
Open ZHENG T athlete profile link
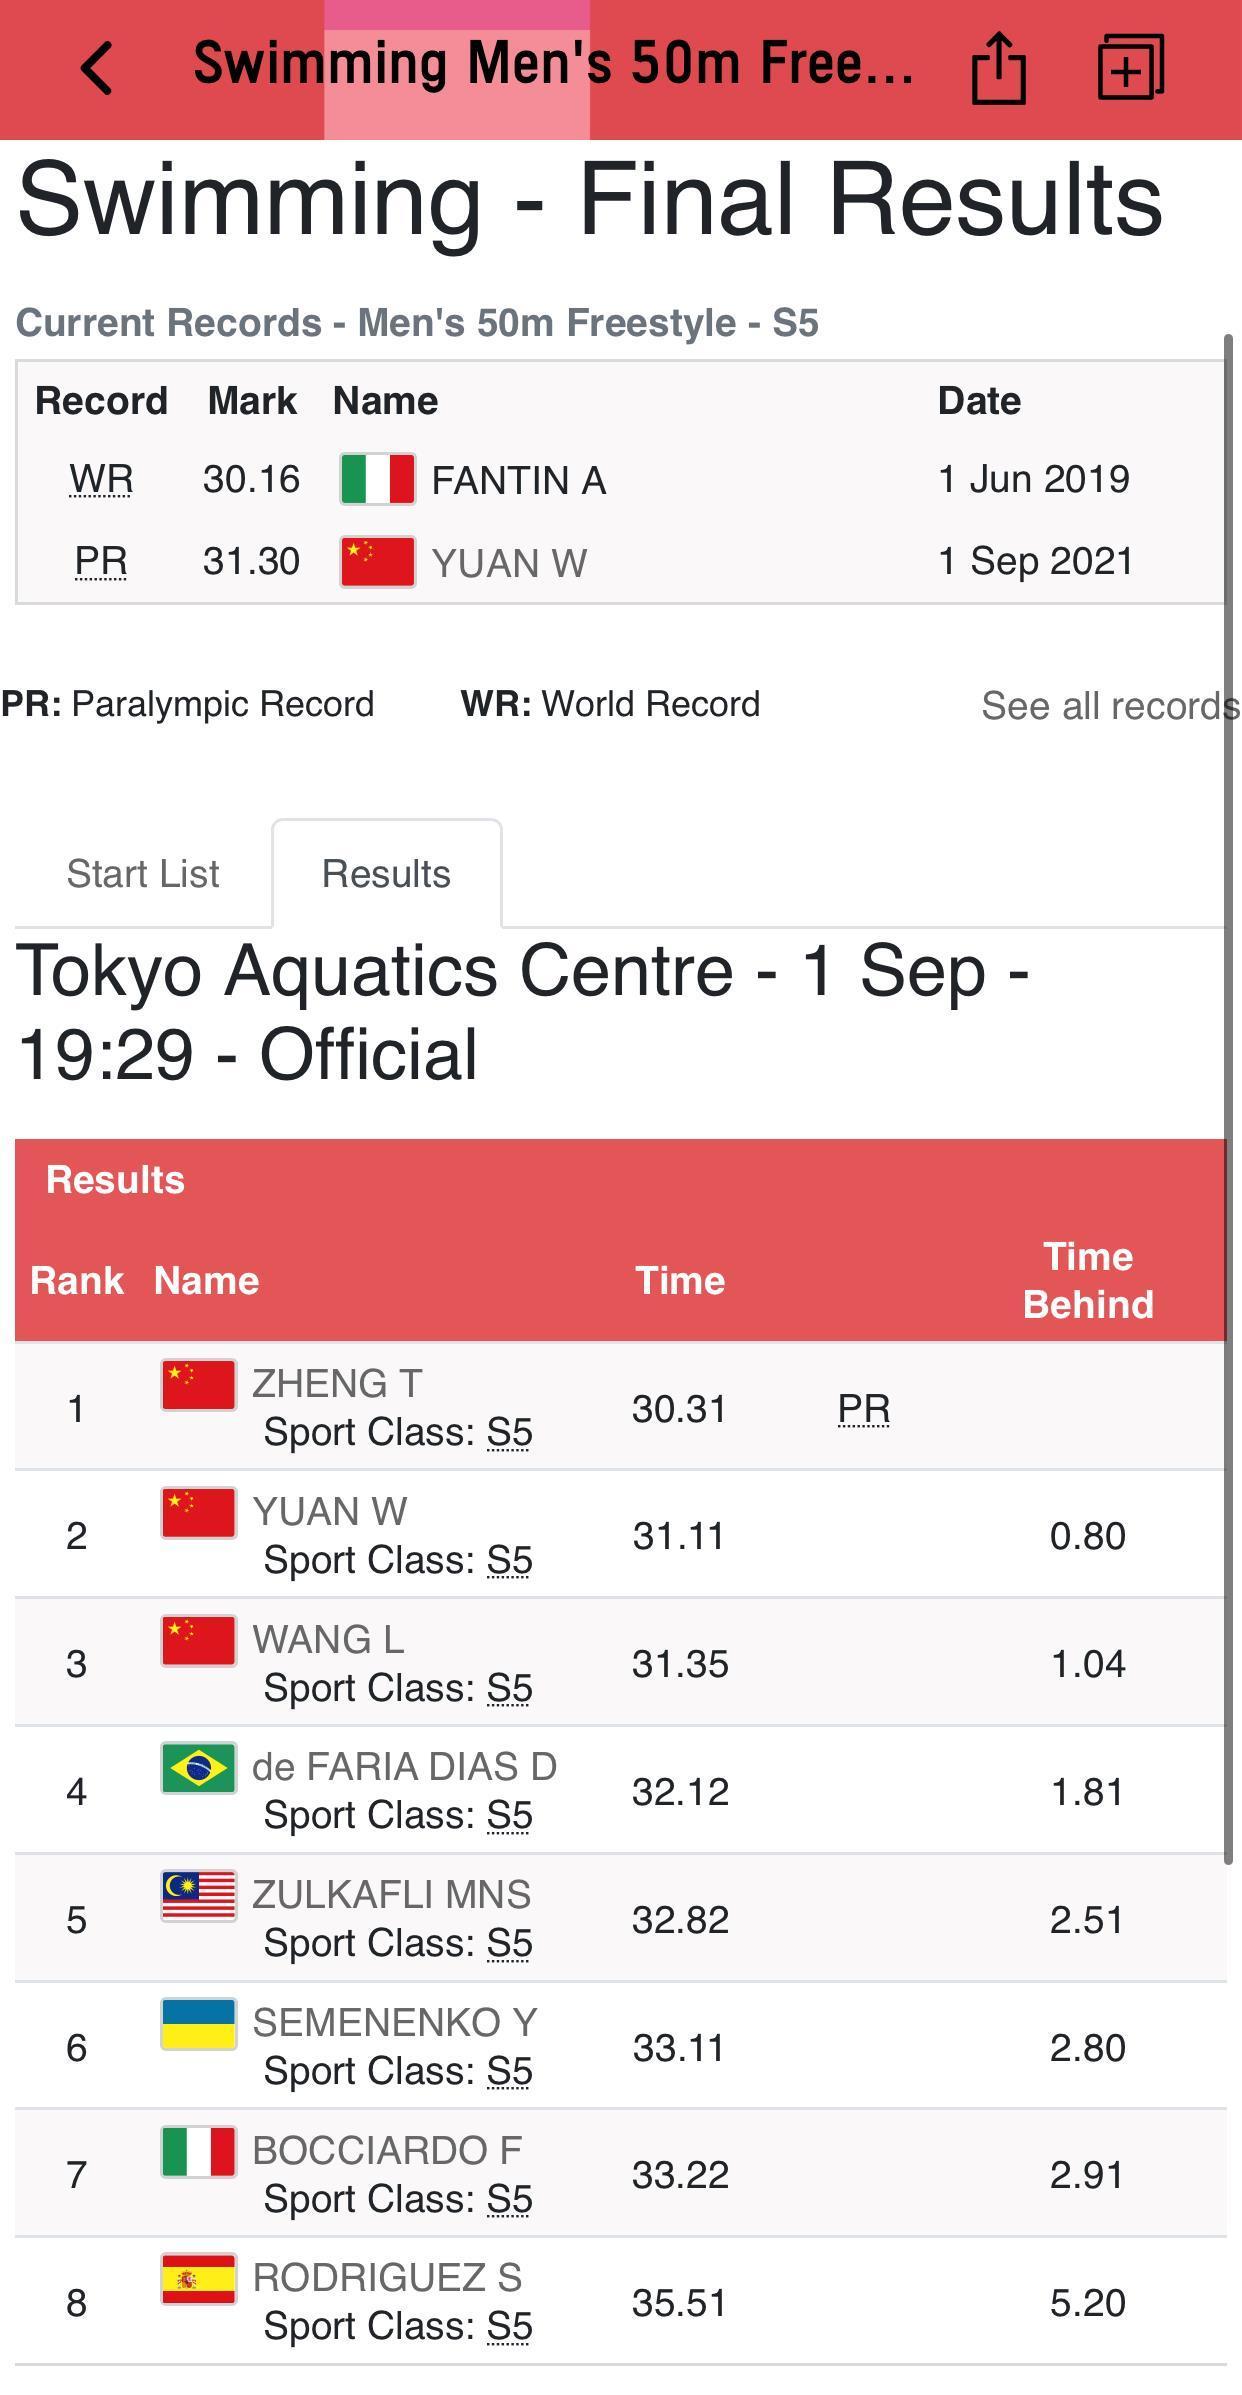tap(337, 1384)
